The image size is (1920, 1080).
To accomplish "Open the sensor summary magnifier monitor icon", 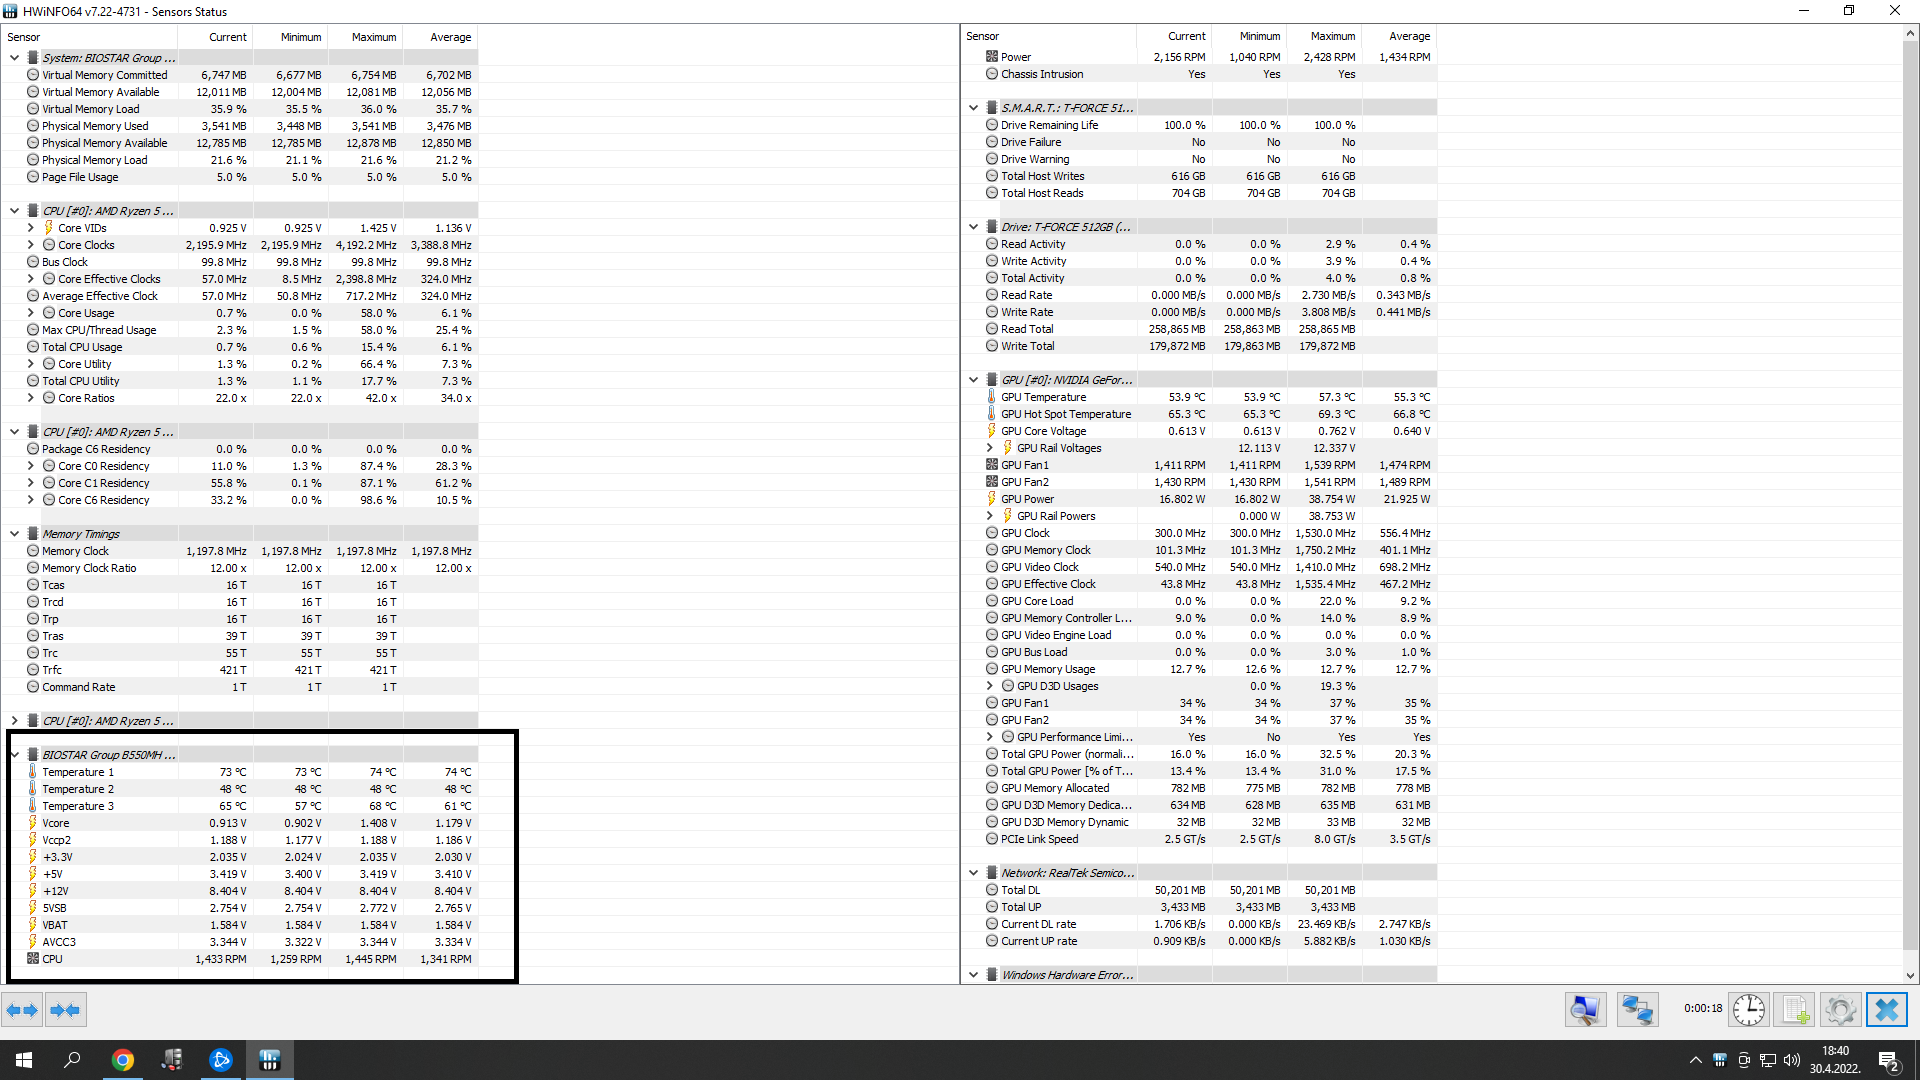I will tap(1585, 1010).
